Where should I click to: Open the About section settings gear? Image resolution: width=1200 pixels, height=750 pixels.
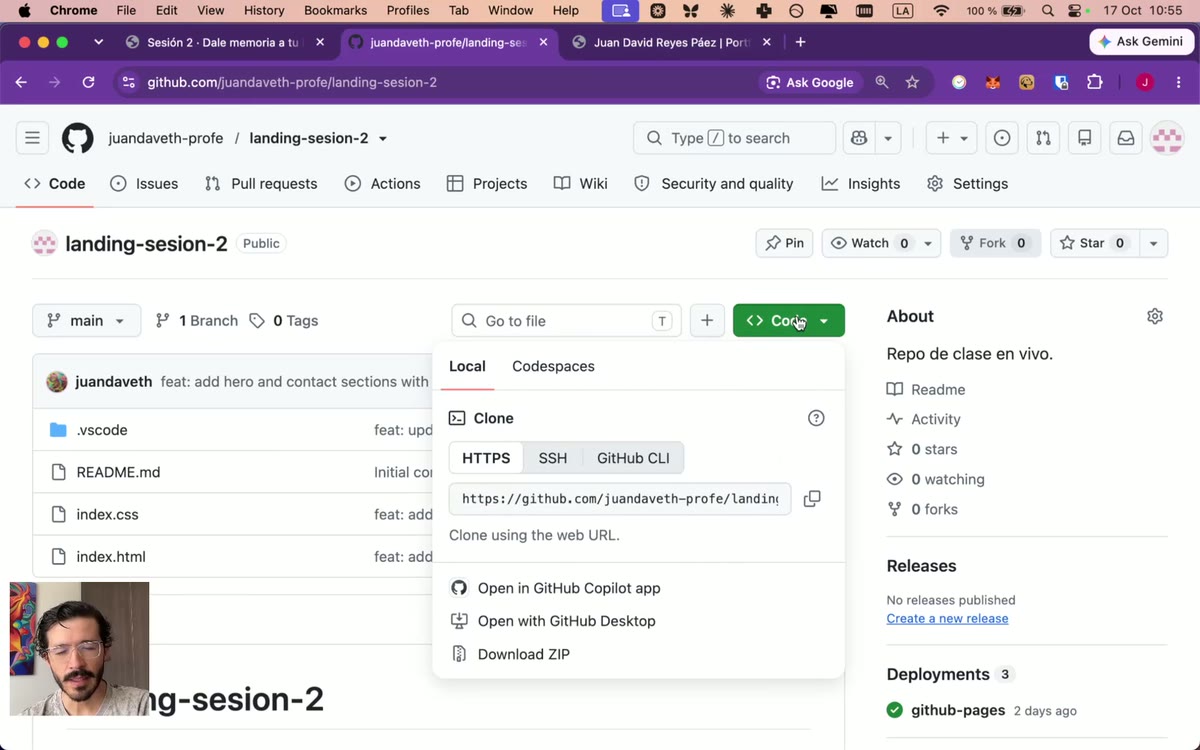[1155, 316]
